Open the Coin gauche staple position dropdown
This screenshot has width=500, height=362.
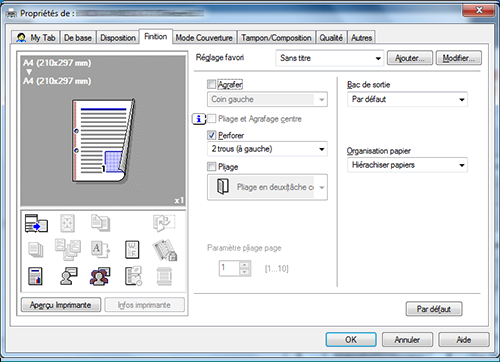pos(267,99)
